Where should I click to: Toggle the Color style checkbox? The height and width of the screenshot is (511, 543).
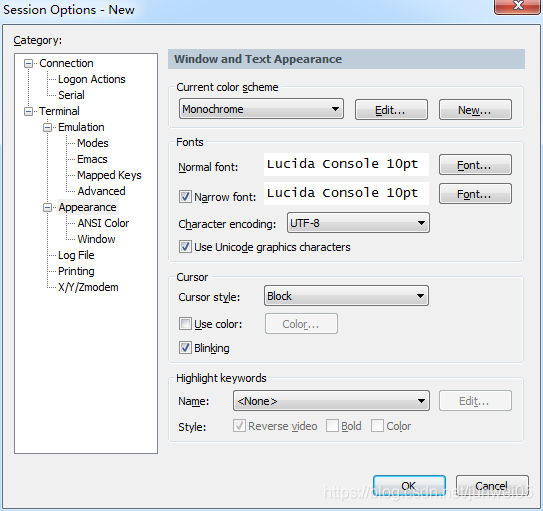[377, 426]
